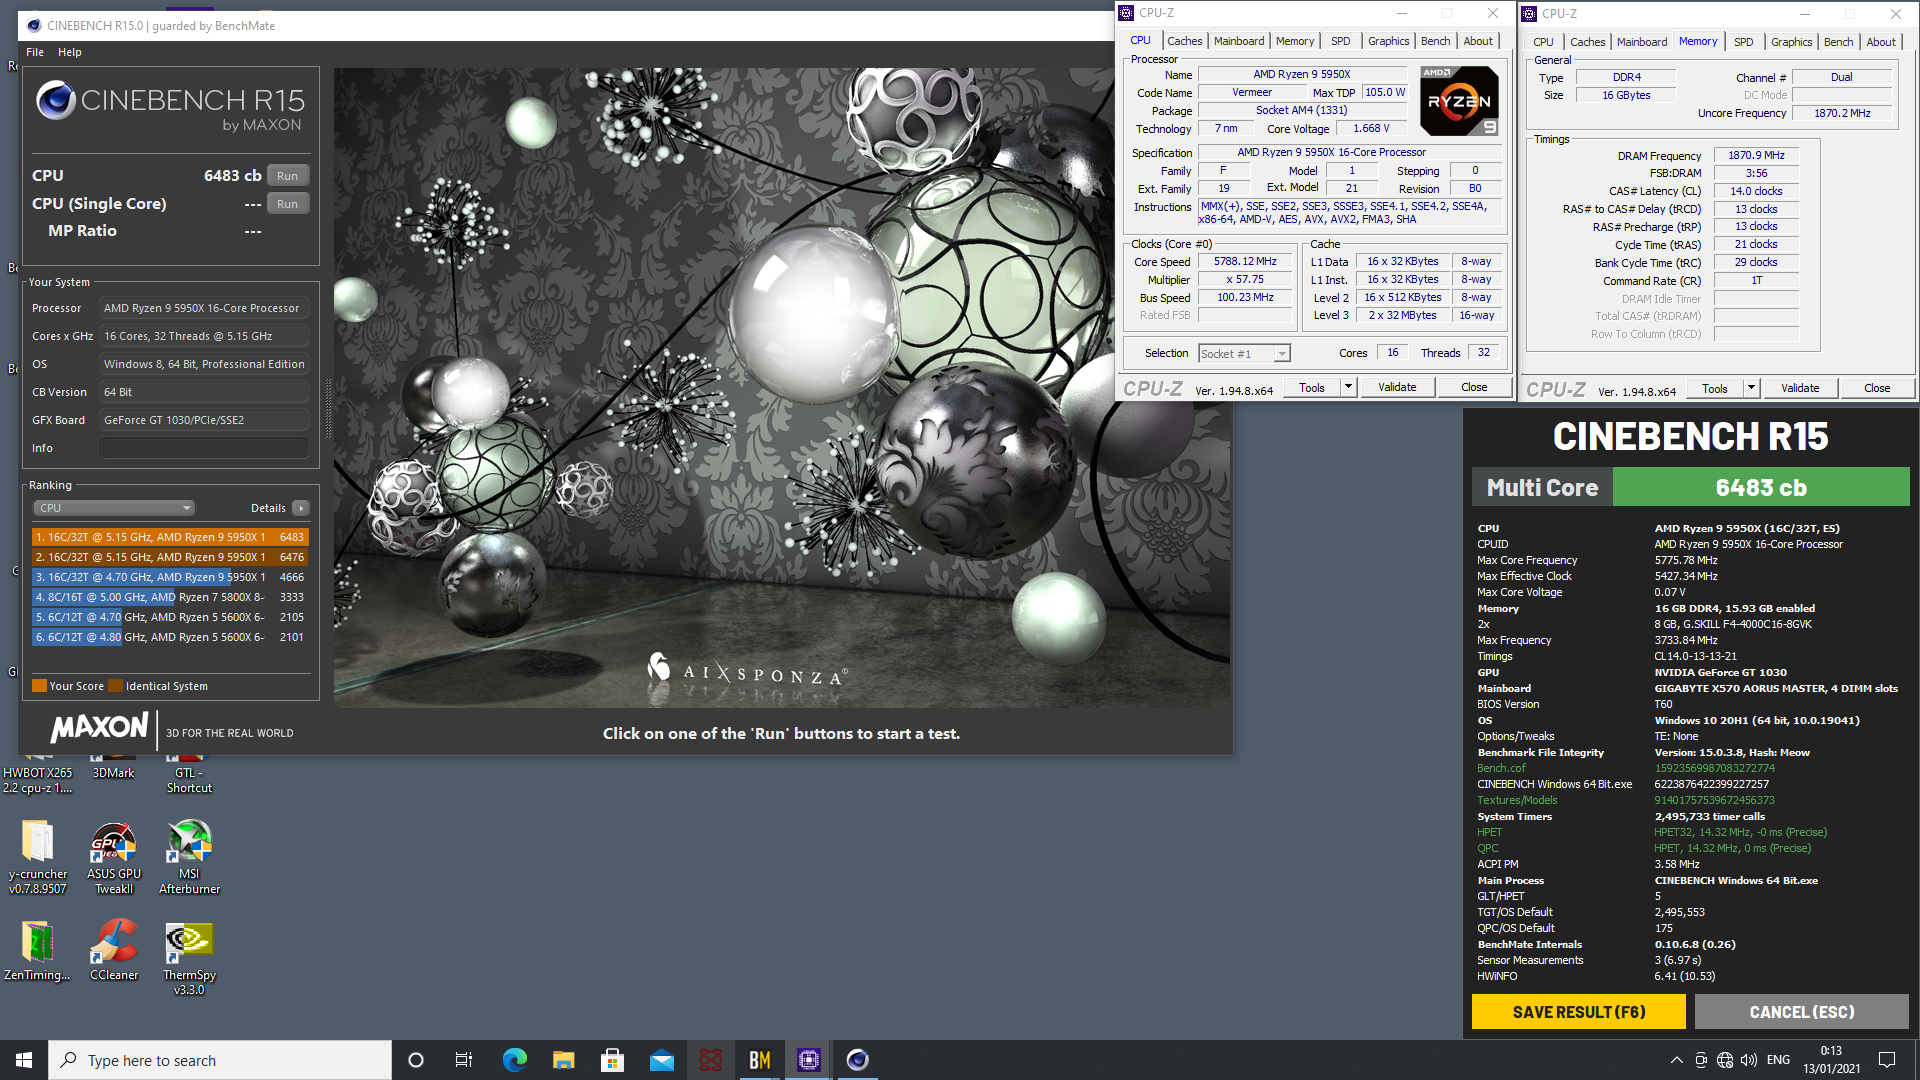Click the Your Score orange swatch
The image size is (1920, 1080).
[x=40, y=686]
